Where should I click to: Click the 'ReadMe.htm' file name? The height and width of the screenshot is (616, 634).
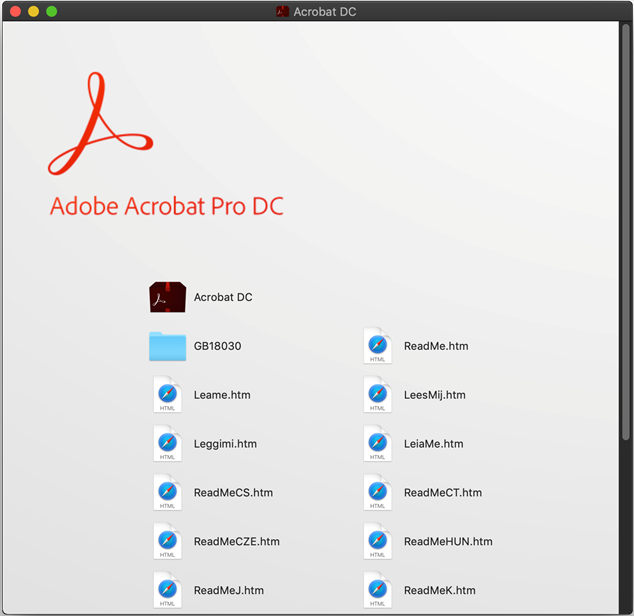point(436,346)
